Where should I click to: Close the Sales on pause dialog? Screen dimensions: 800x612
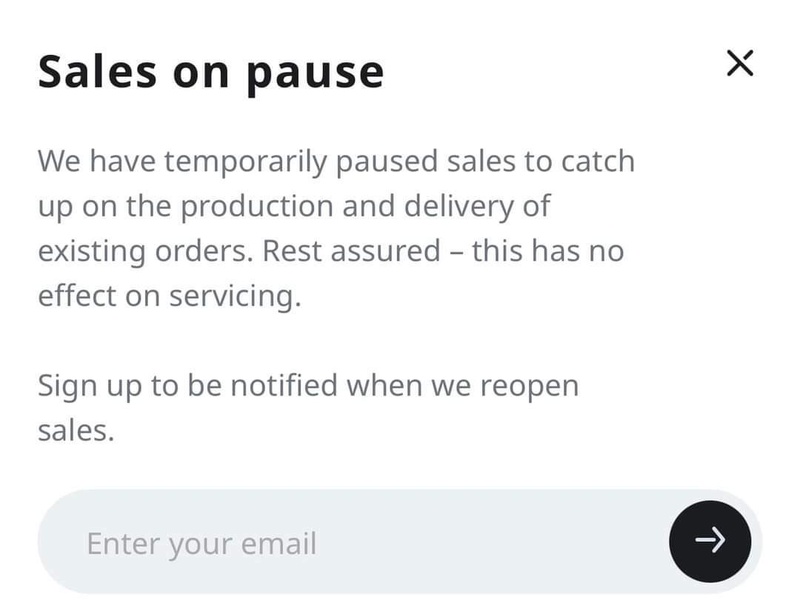coord(740,63)
